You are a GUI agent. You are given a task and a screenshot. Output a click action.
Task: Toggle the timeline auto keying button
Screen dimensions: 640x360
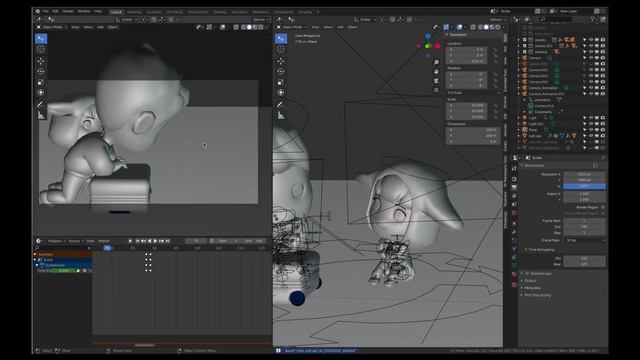pos(130,241)
